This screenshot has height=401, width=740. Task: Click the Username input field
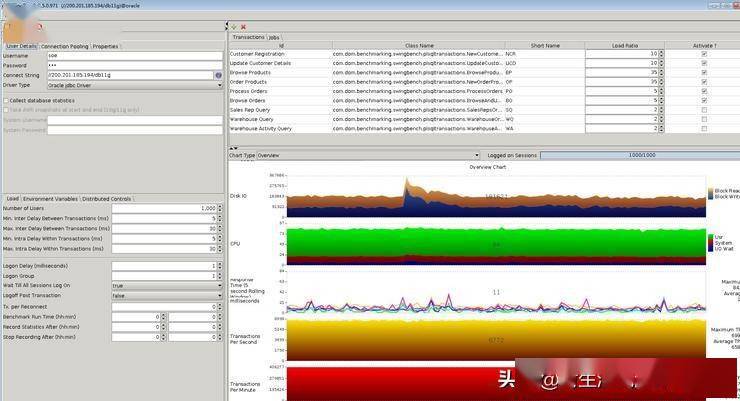[134, 56]
